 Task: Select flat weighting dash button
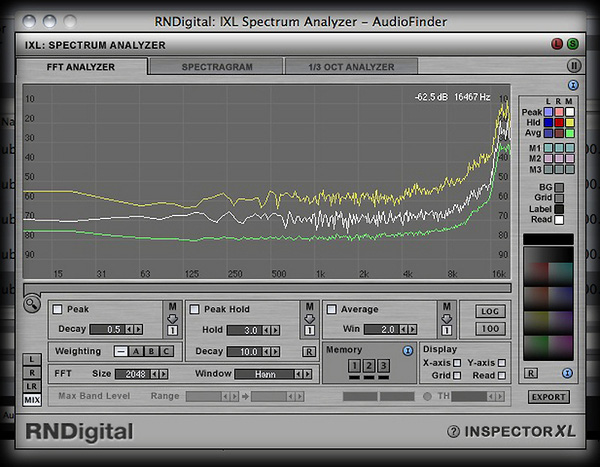(x=121, y=351)
